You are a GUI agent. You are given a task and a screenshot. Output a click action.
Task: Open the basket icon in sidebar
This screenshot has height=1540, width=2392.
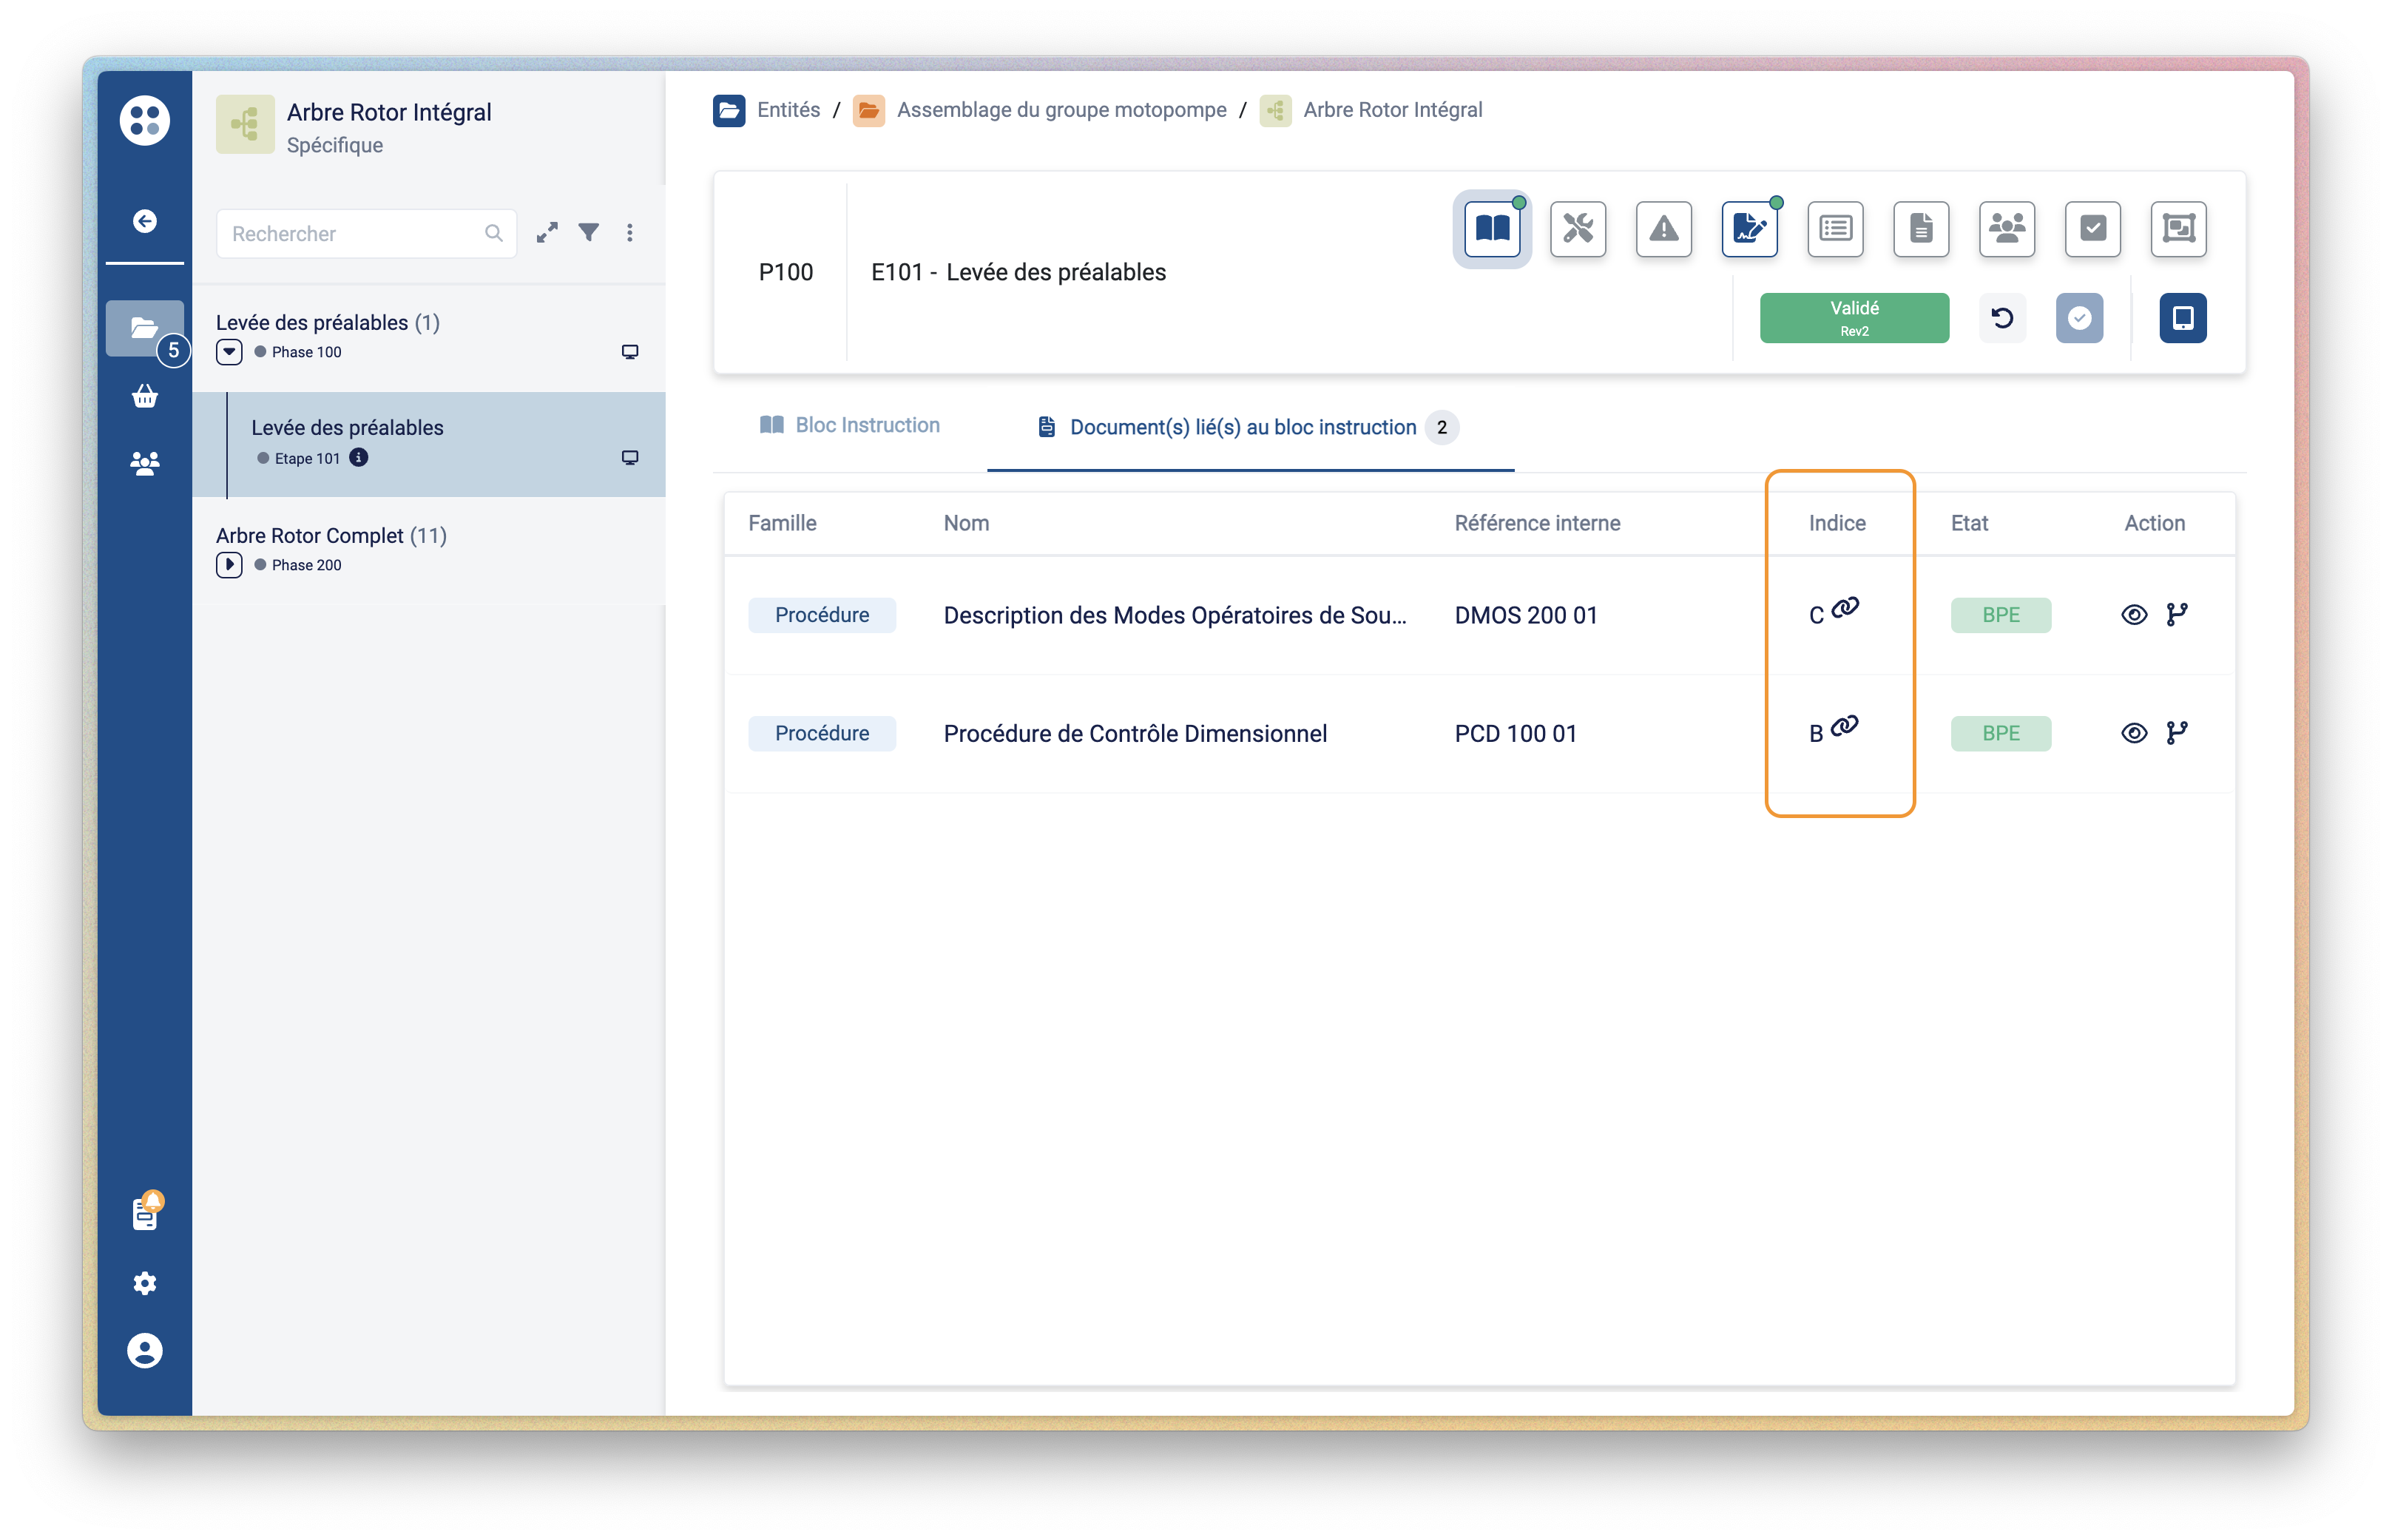[x=145, y=397]
